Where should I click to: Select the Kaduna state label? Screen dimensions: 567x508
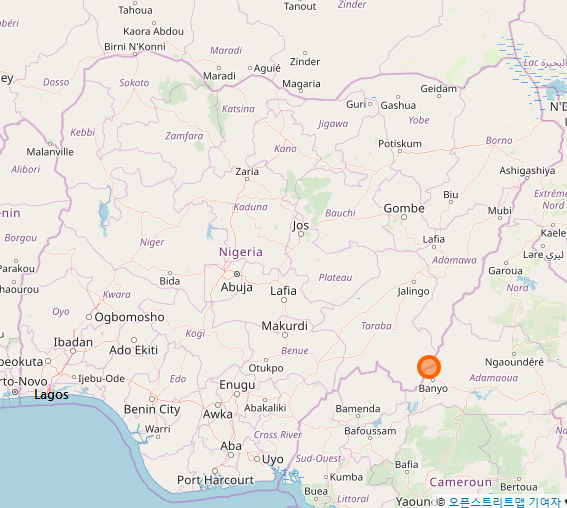[251, 207]
